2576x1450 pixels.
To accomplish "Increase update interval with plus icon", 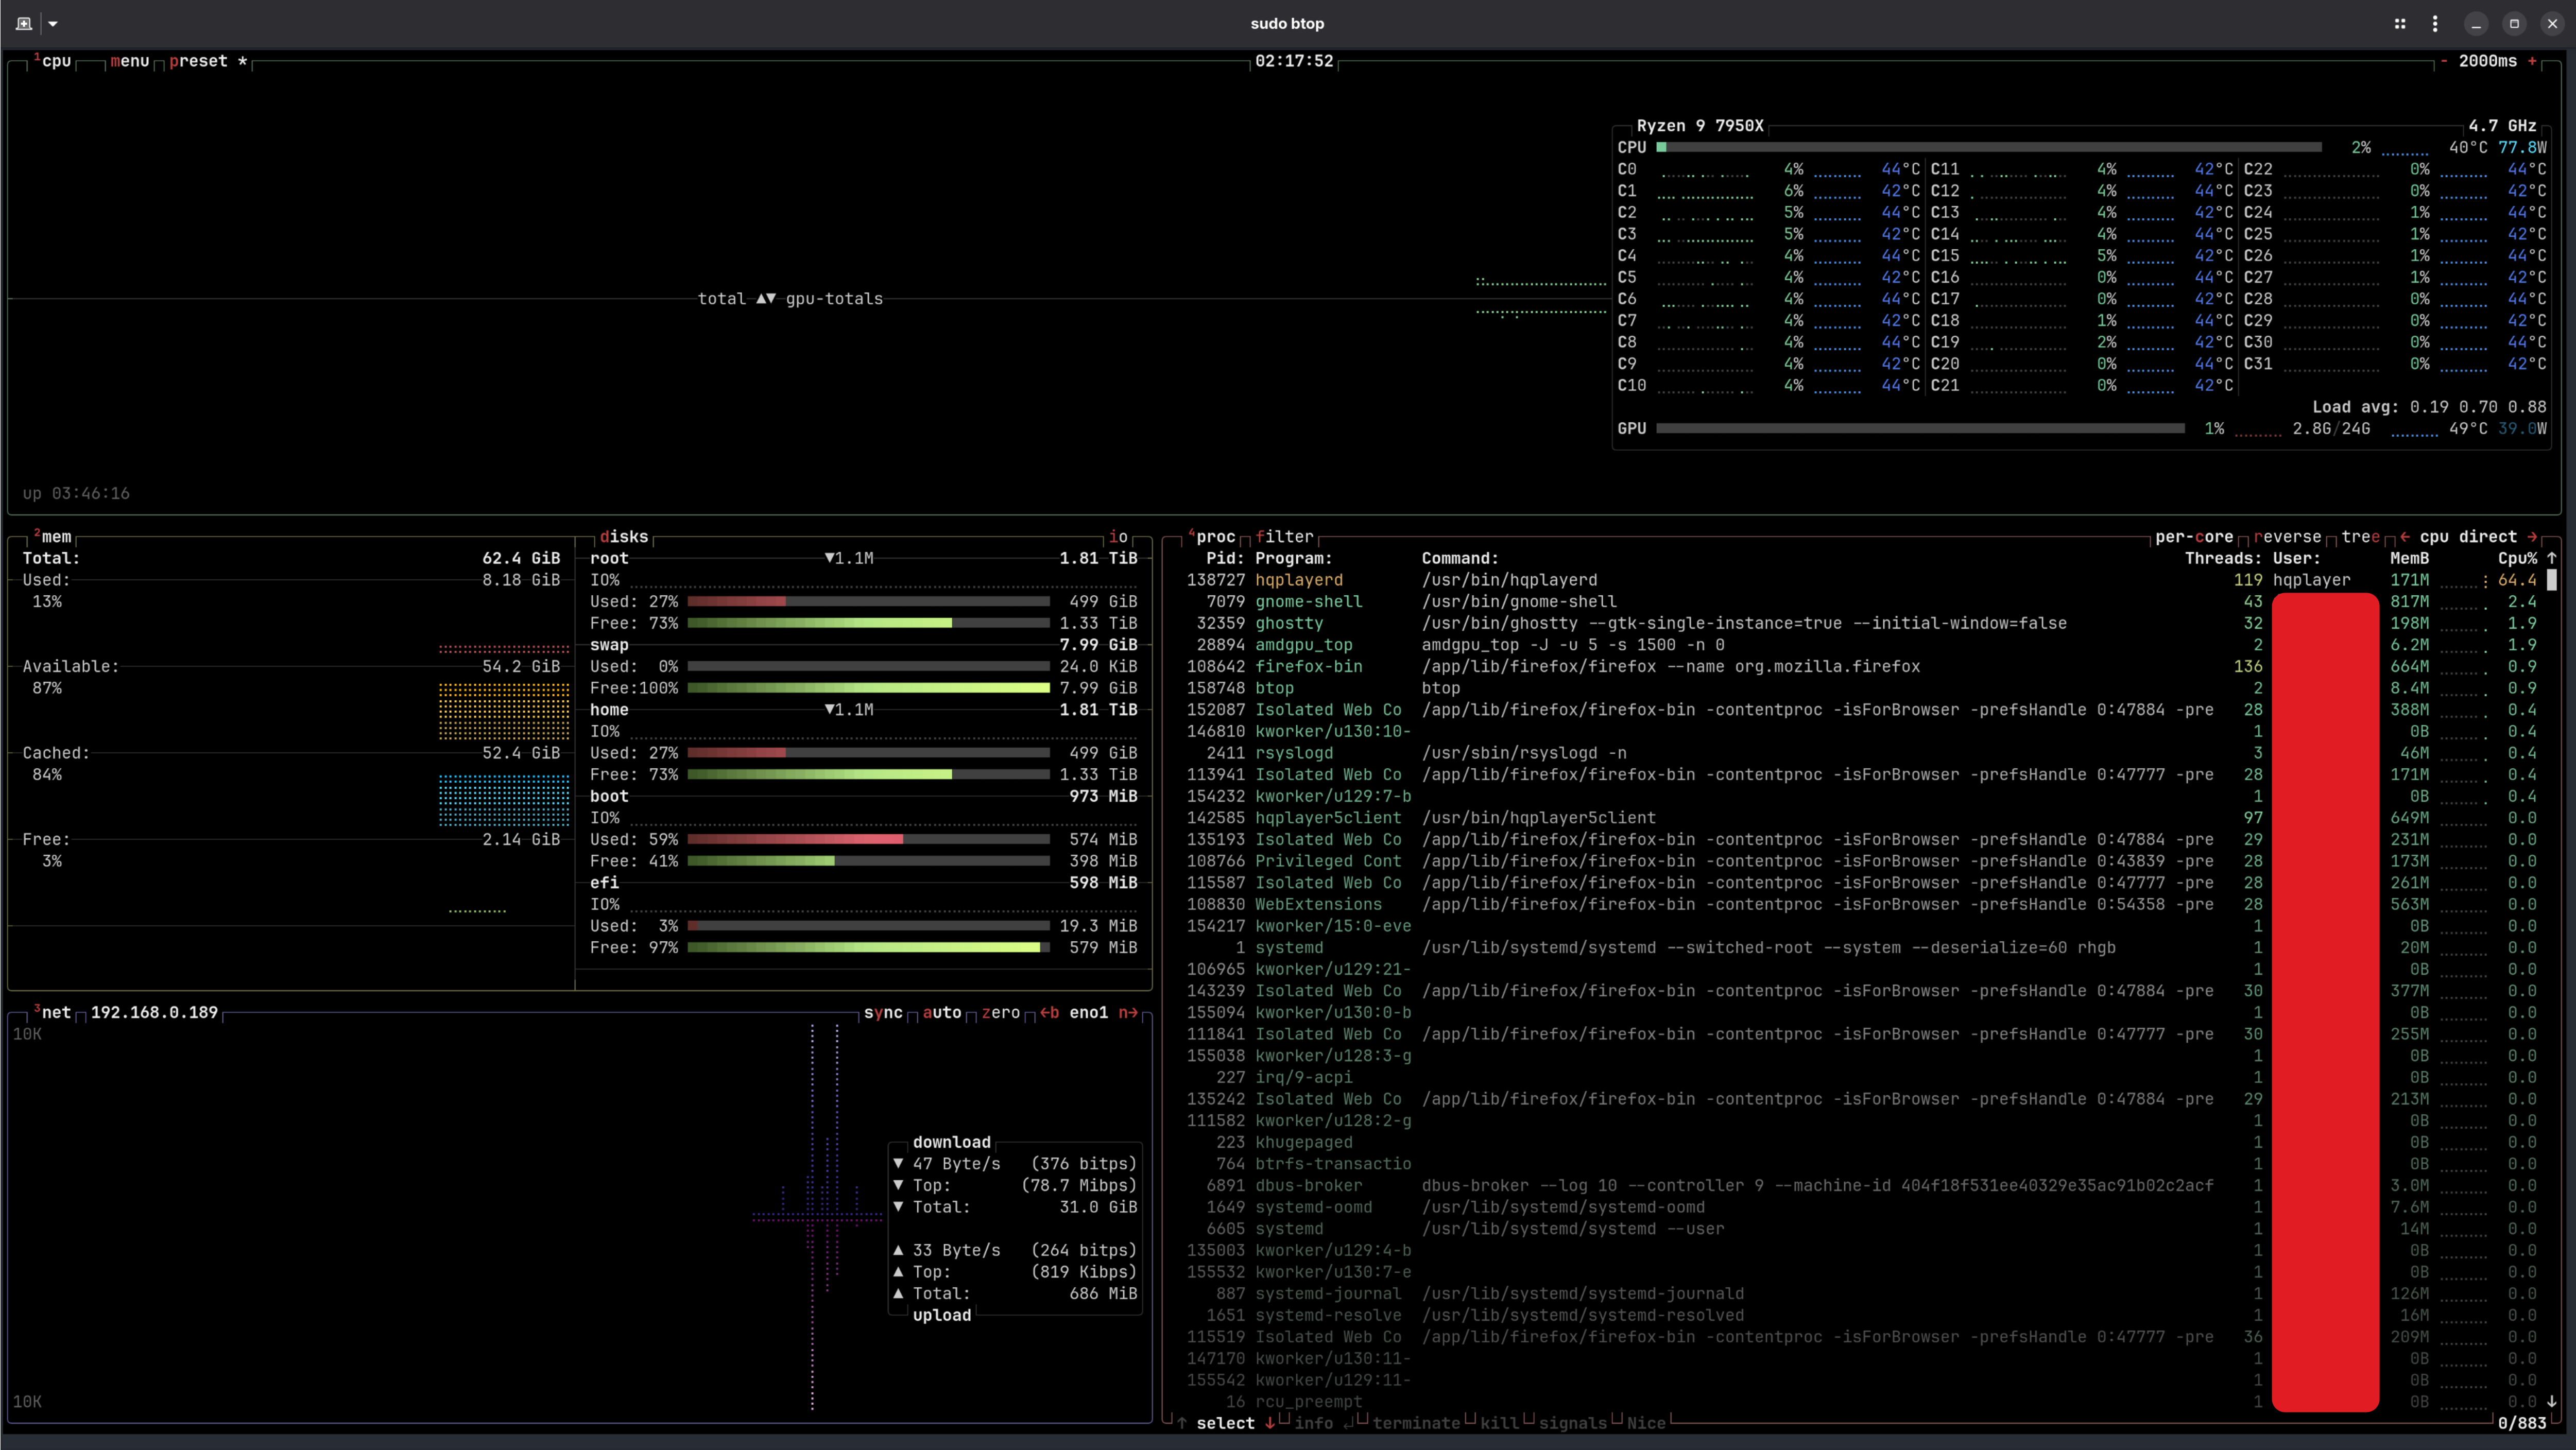I will (x=2532, y=61).
